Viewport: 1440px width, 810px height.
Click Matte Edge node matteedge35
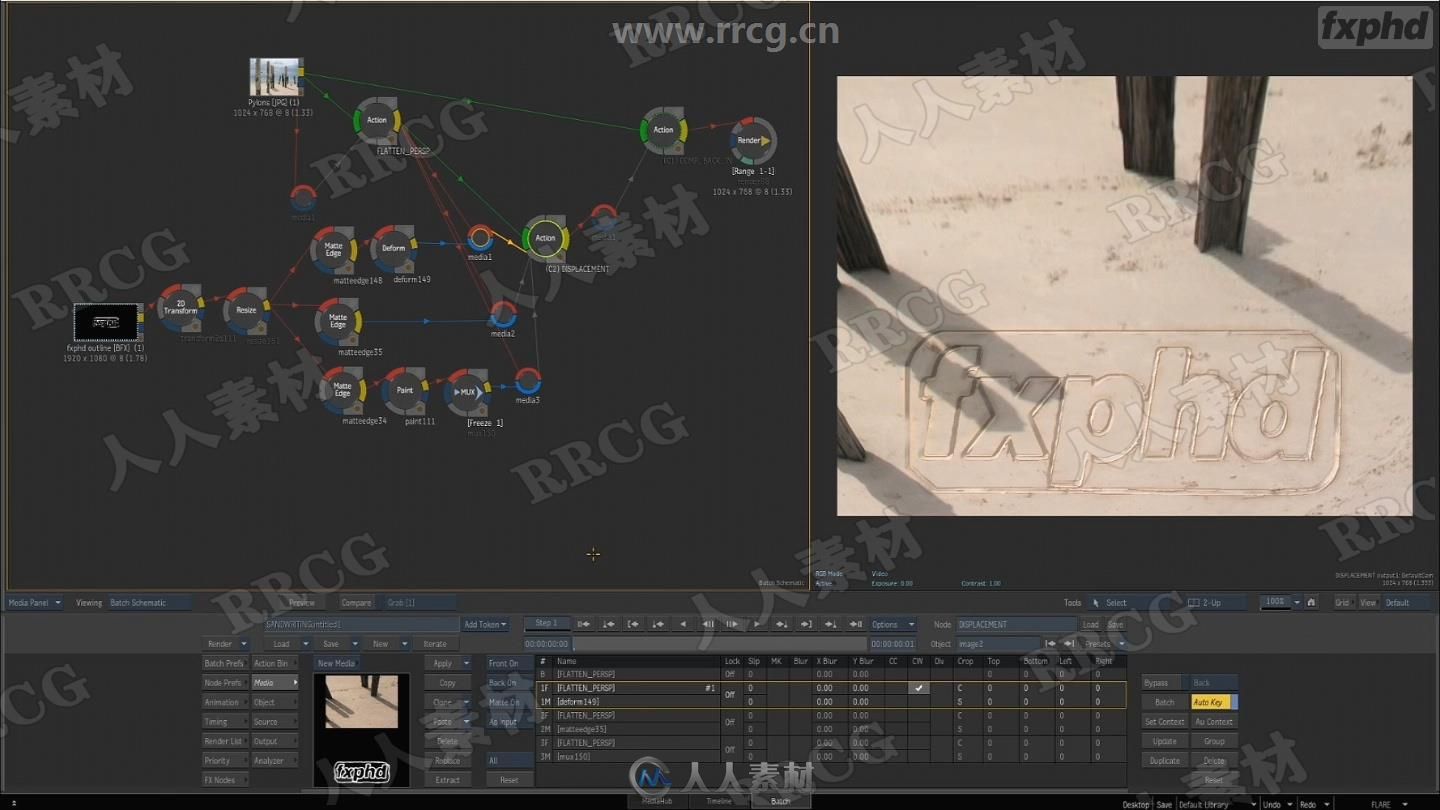pyautogui.click(x=339, y=320)
